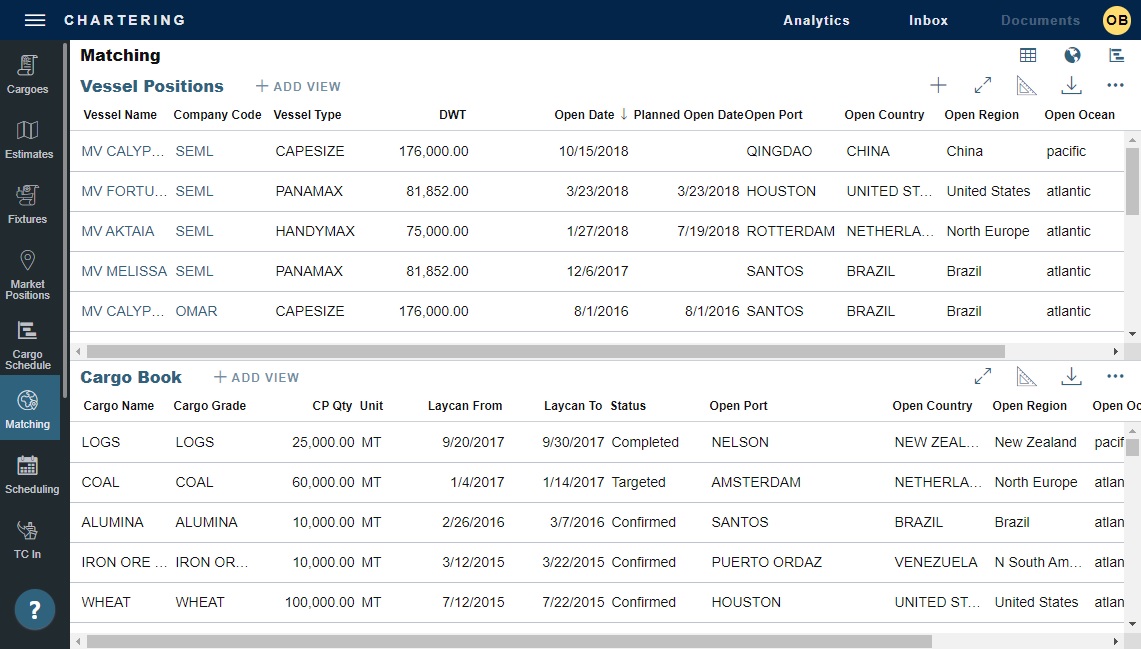The image size is (1141, 649).
Task: Click Add View beside Vessel Positions
Action: click(298, 87)
